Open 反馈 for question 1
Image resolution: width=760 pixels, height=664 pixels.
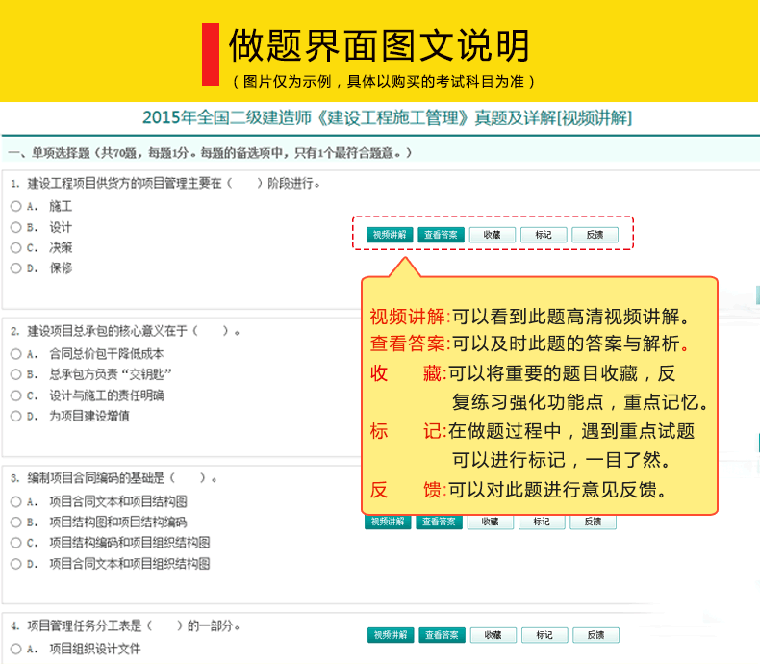coord(595,235)
